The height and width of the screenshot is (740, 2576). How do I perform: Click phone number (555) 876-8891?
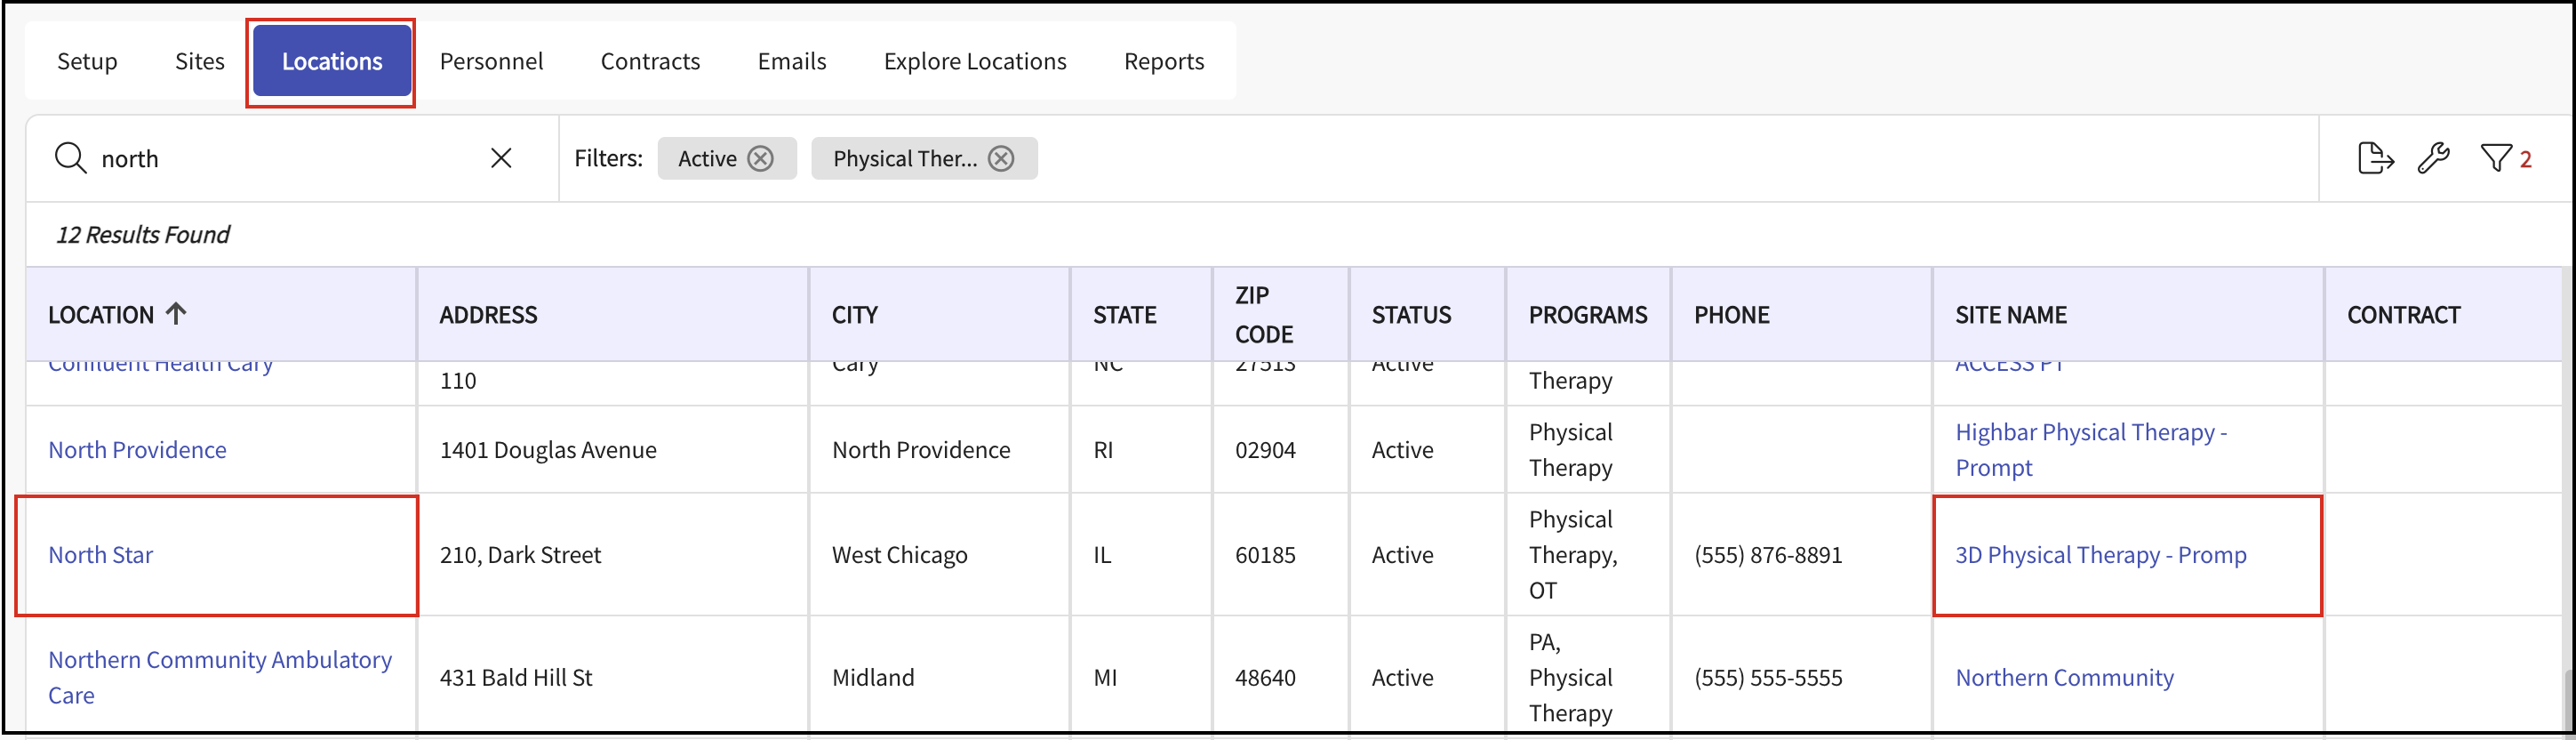click(x=1768, y=555)
